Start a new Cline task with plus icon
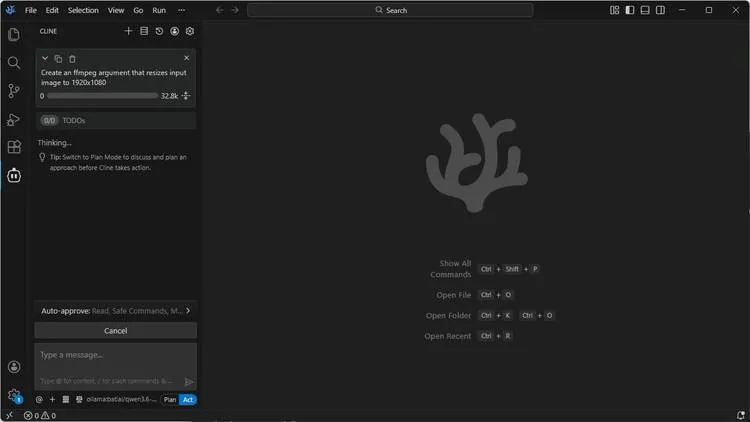 click(128, 31)
